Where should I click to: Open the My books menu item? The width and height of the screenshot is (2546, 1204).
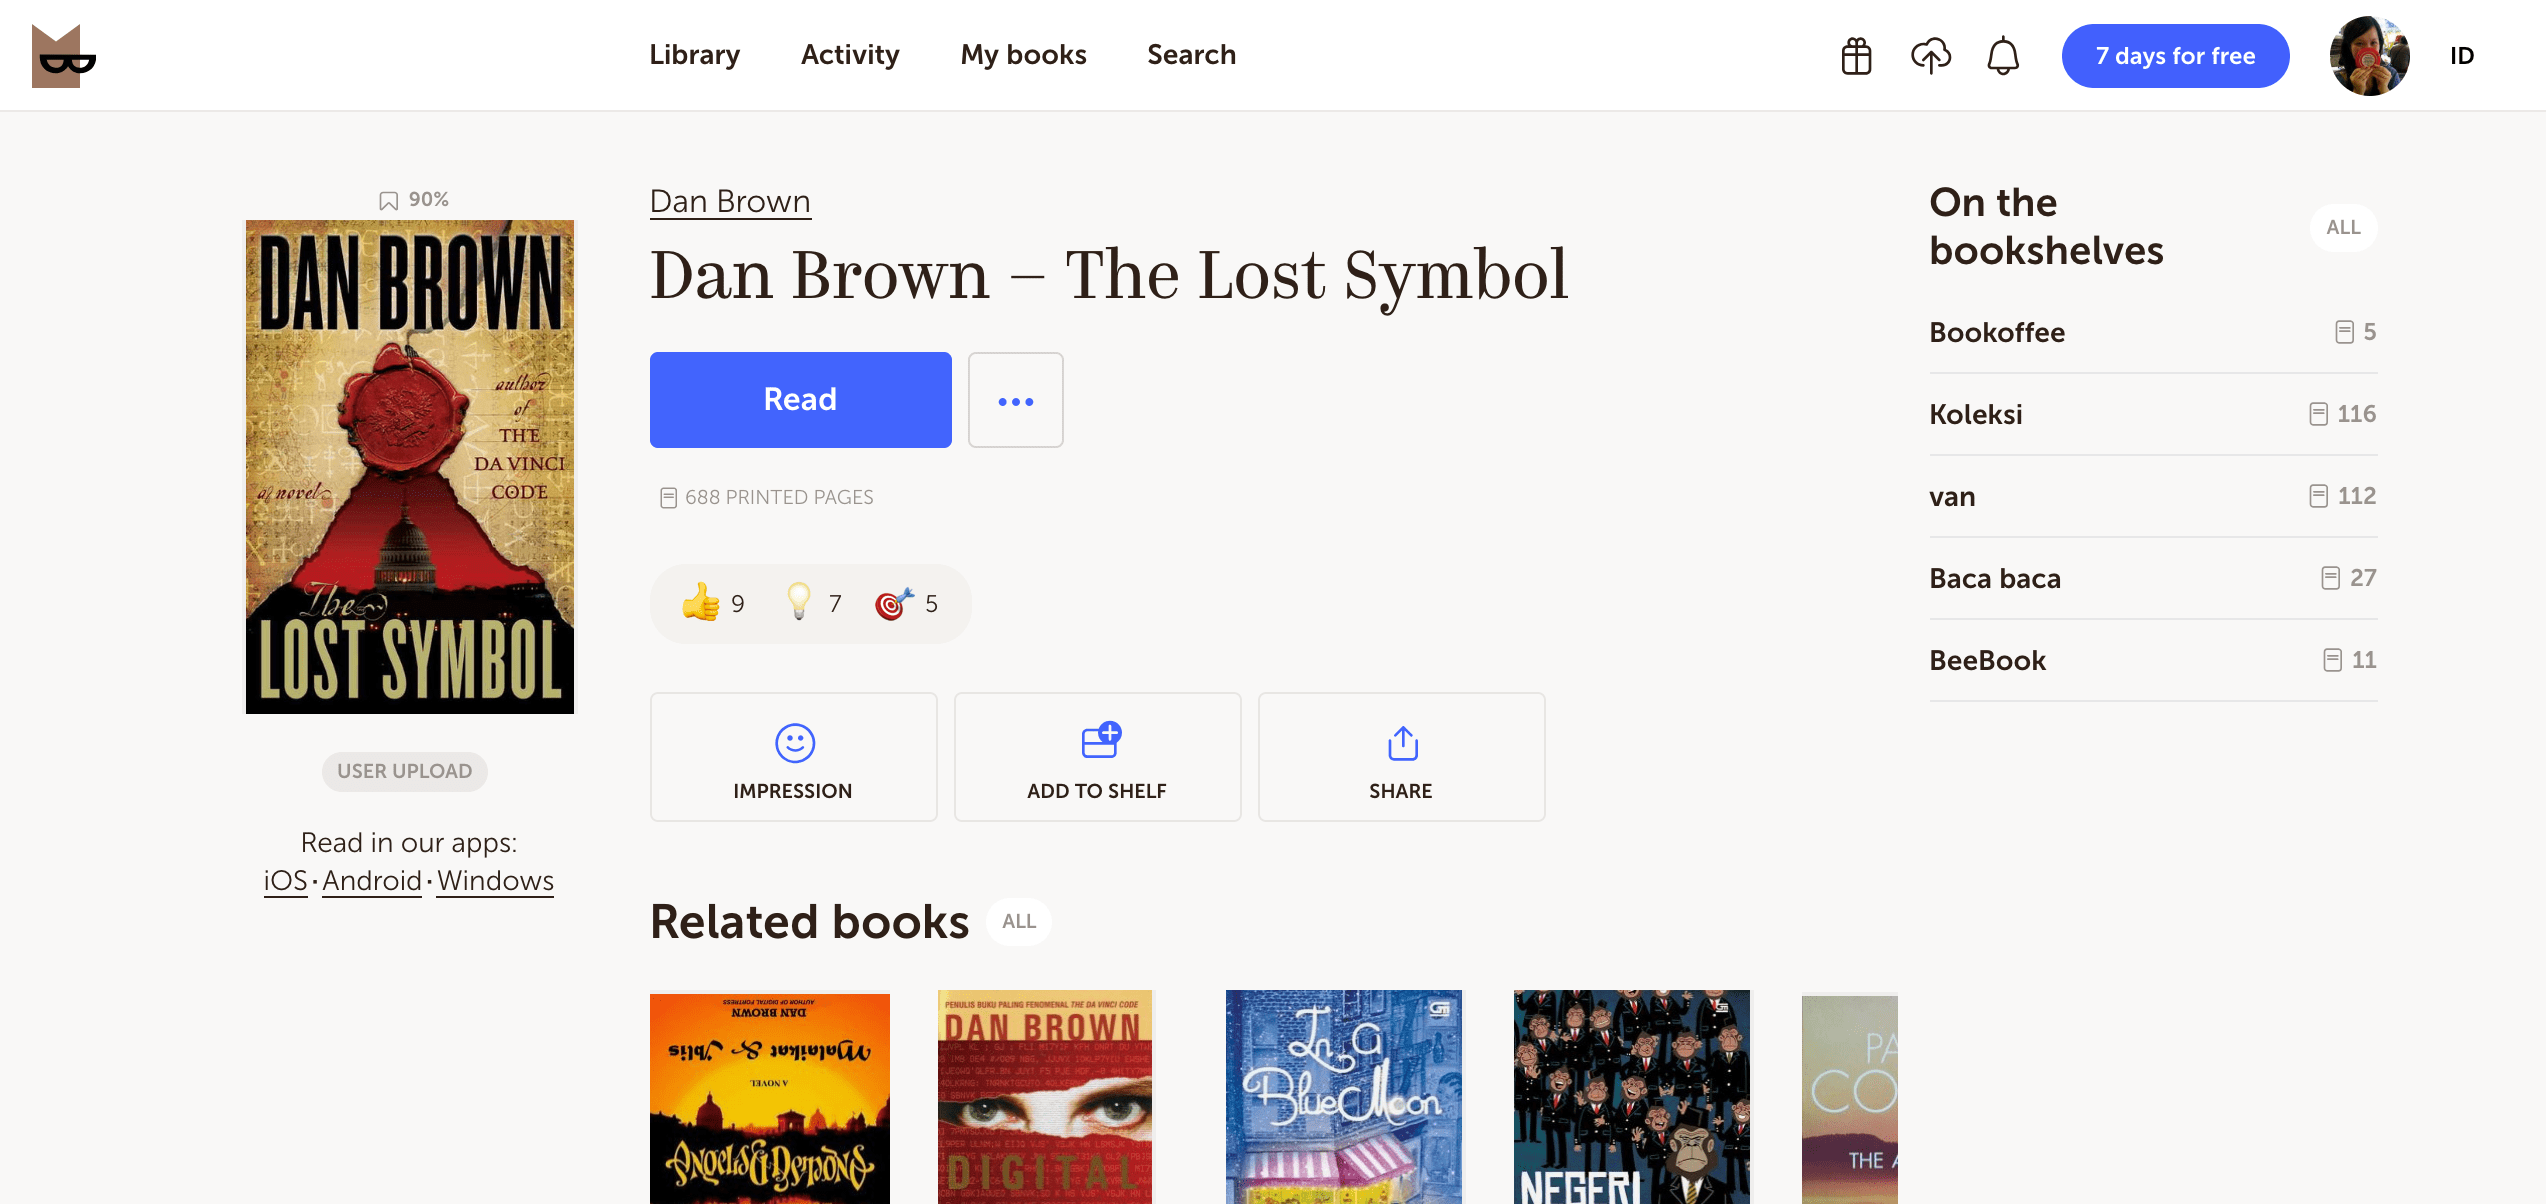(x=1023, y=55)
